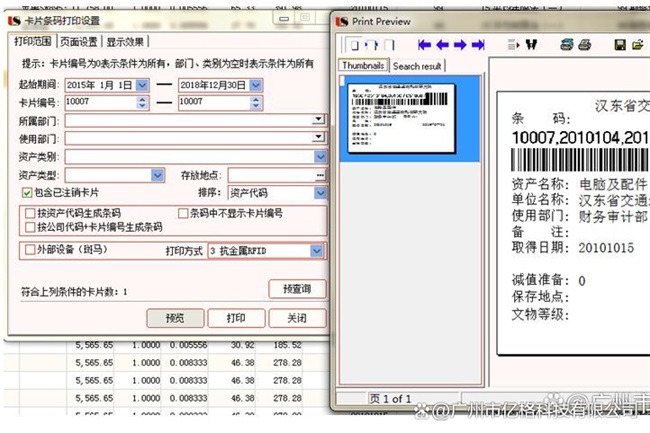Click the 预览 button
Screen dimensions: 650x433
(174, 318)
